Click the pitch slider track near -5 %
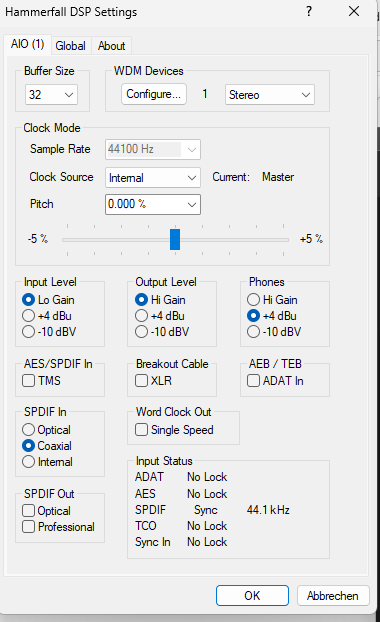Screen dimensions: 380x622 [x=68, y=240]
